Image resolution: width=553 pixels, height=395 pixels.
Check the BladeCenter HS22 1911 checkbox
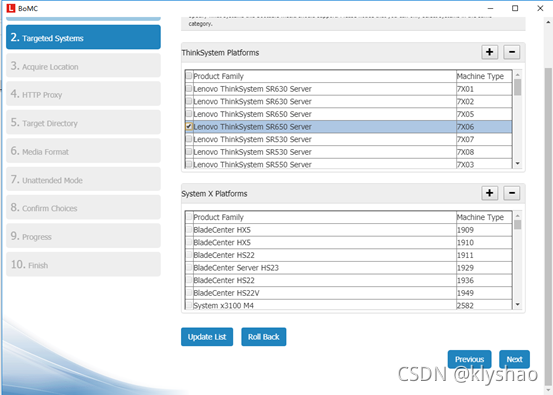[x=189, y=255]
